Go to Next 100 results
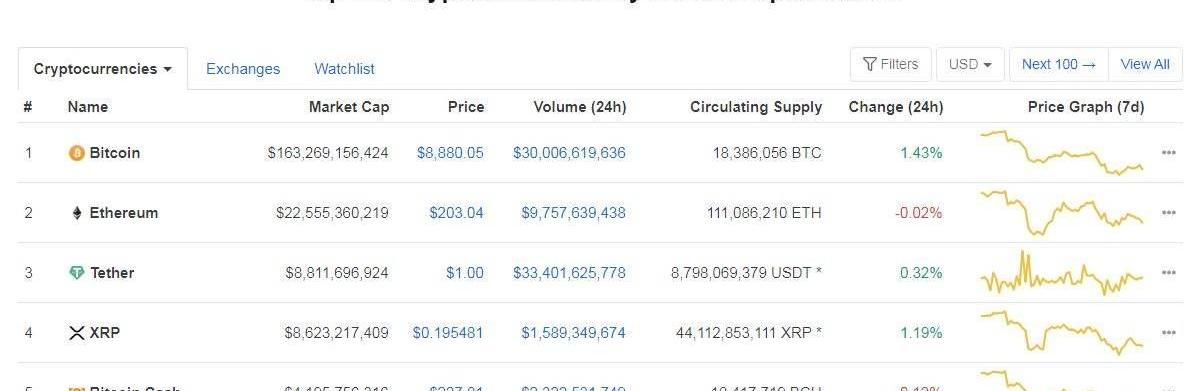Screen dimensions: 1204x391 click(x=1059, y=64)
